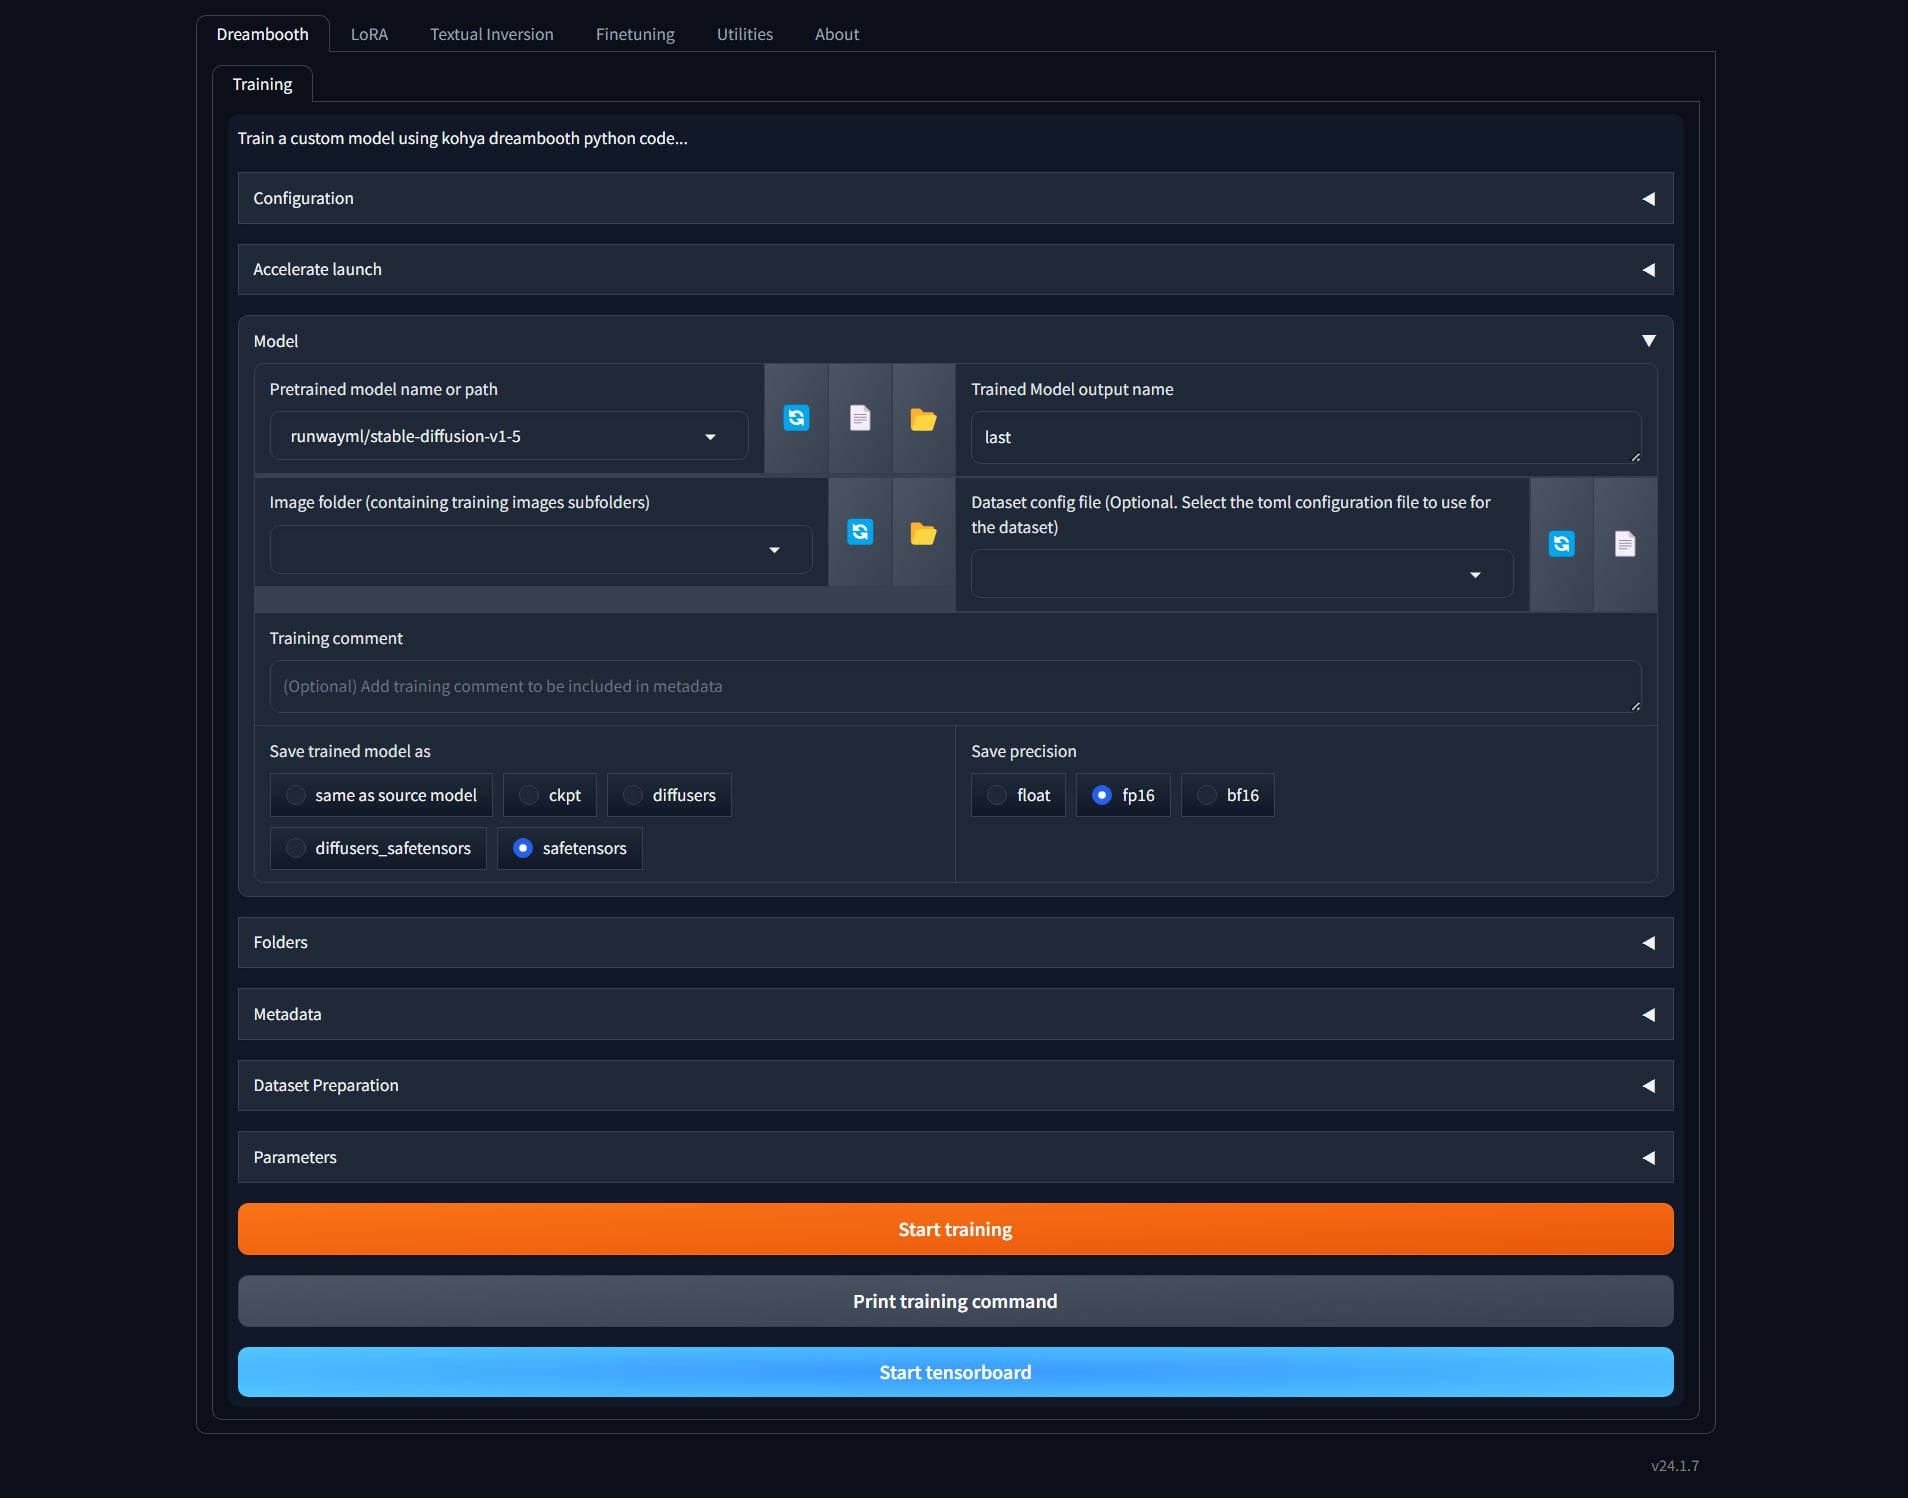
Task: Expand the Configuration section
Action: pyautogui.click(x=955, y=198)
